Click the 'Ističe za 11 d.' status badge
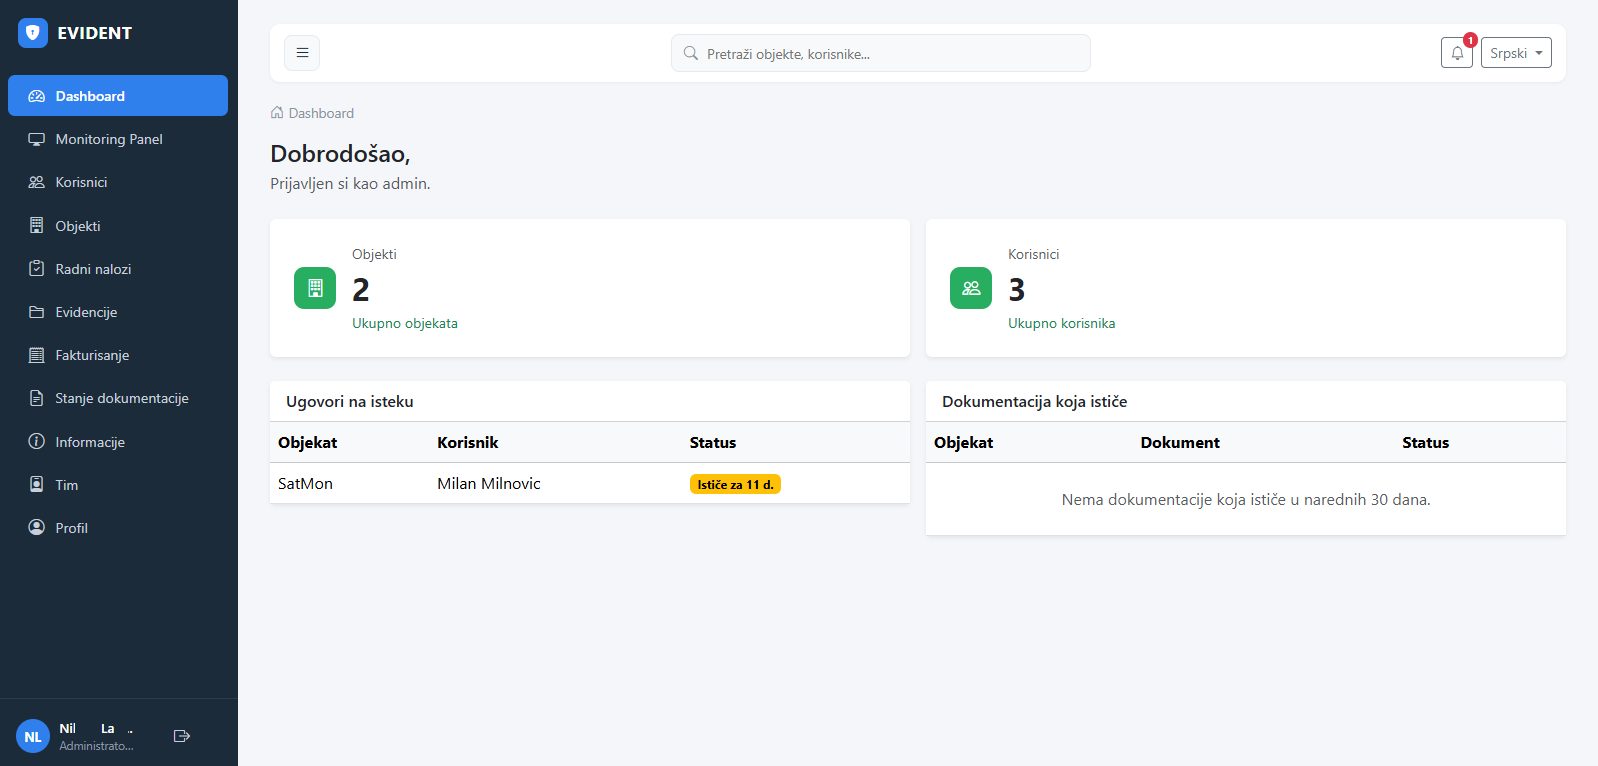Screen dimensions: 1598x766 (x=735, y=484)
